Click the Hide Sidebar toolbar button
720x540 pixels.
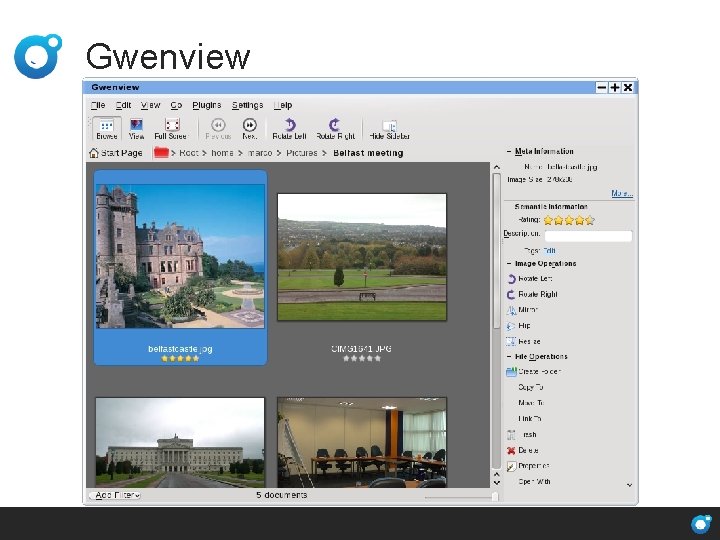[x=389, y=129]
